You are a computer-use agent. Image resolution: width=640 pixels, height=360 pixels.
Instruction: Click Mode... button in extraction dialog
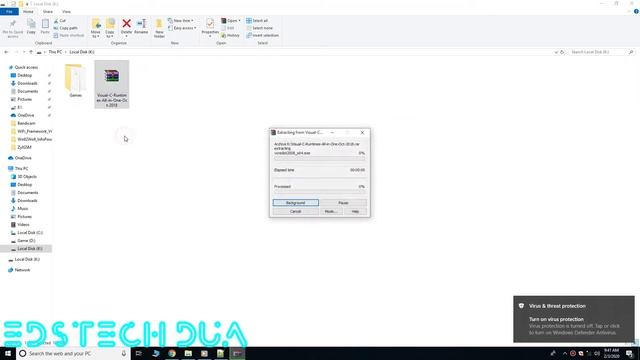click(x=330, y=211)
